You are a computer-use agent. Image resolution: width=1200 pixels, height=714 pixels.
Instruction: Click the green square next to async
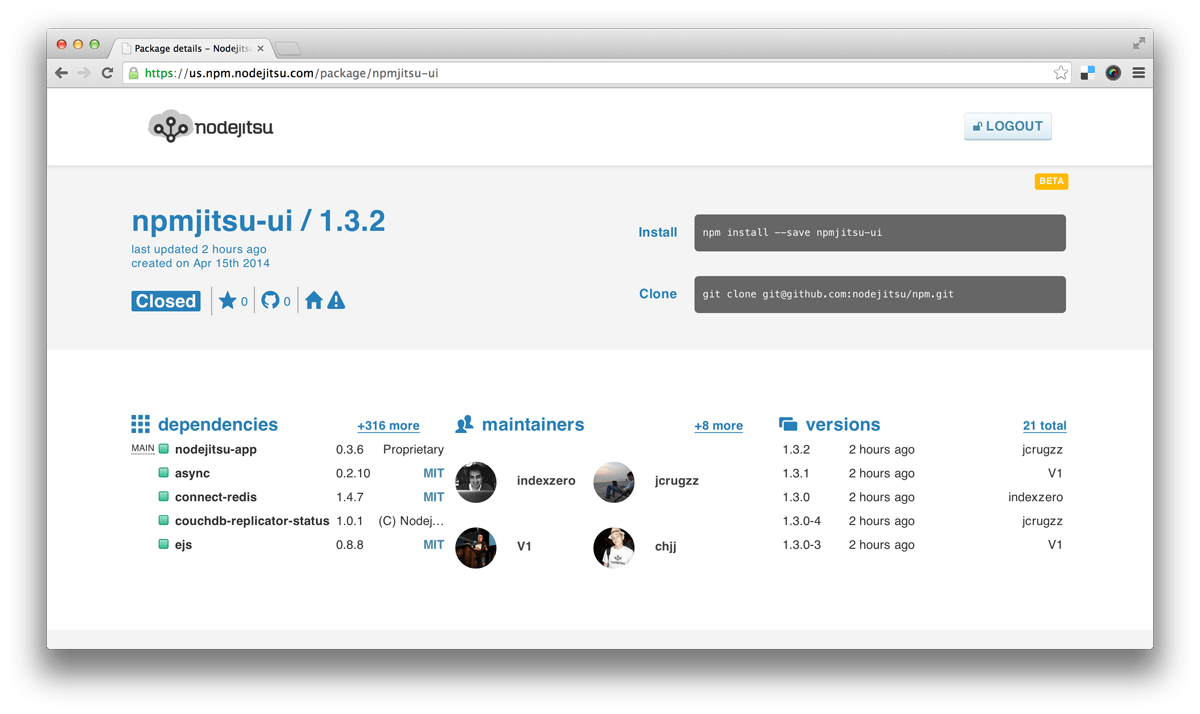164,473
